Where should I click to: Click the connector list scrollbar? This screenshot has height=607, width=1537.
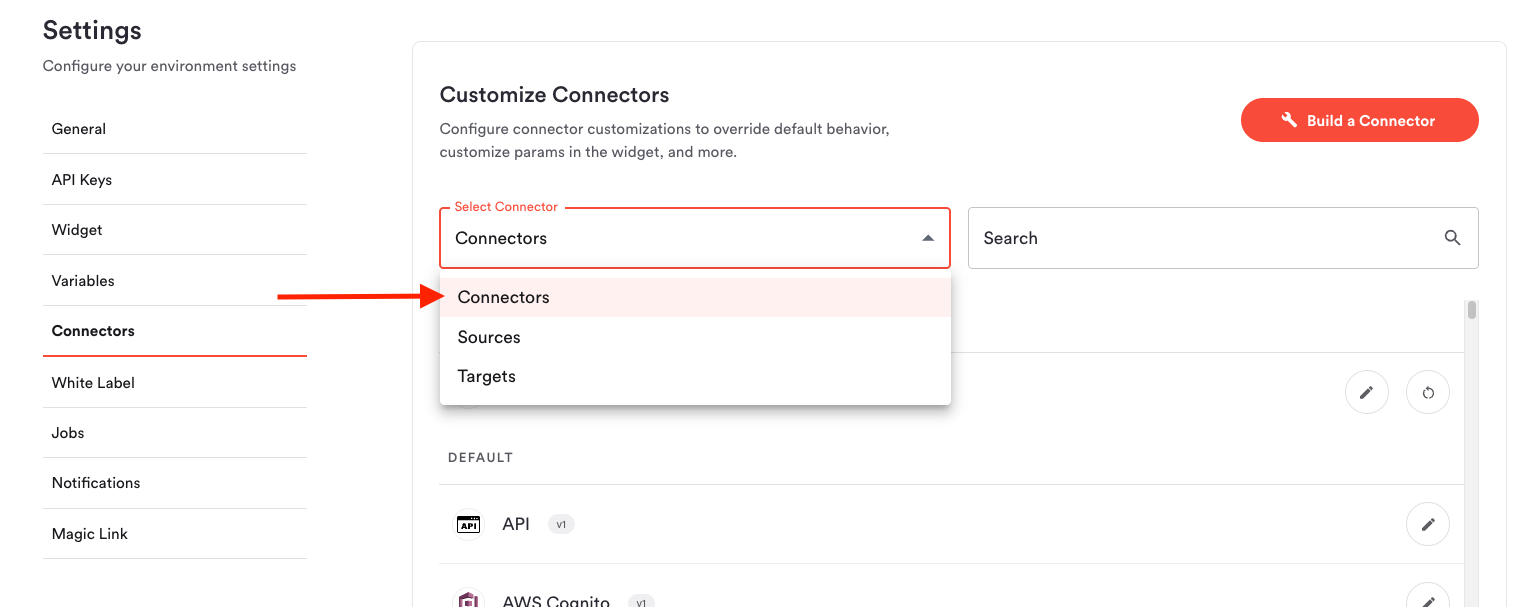1471,310
